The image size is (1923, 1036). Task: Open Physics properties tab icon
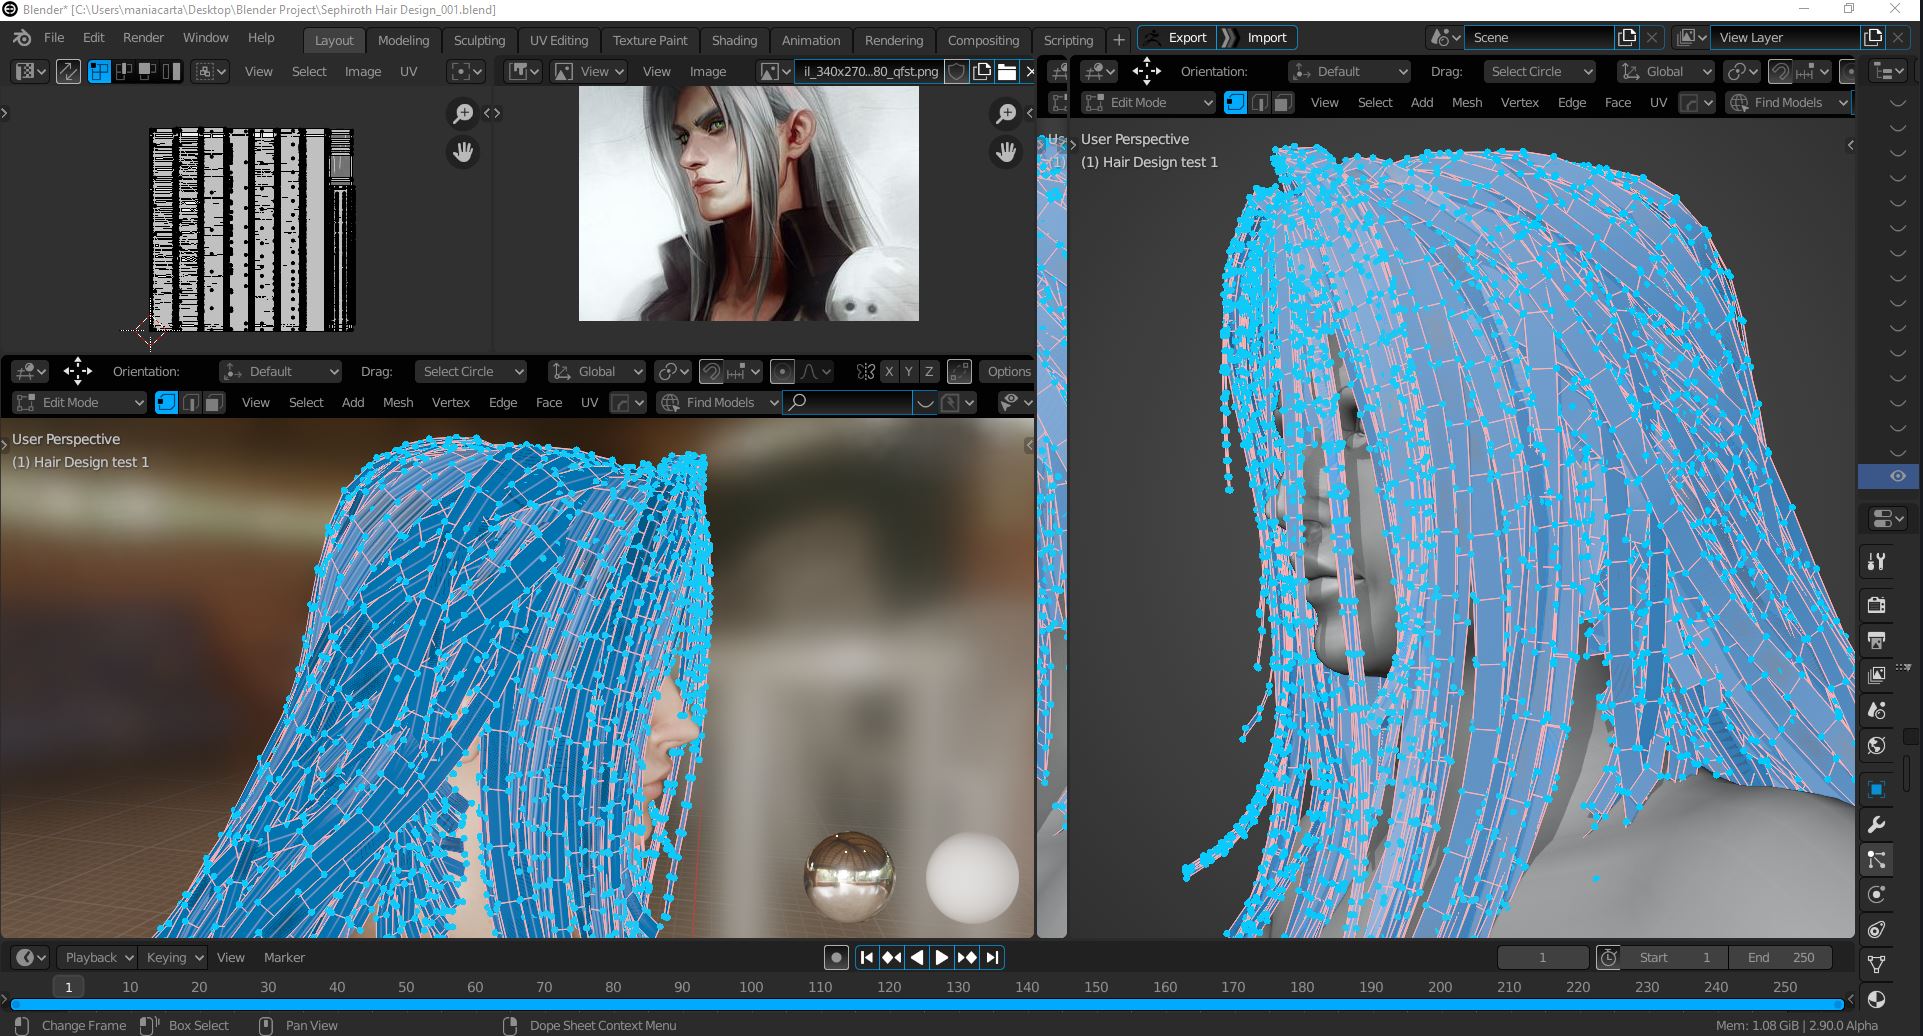[x=1876, y=895]
